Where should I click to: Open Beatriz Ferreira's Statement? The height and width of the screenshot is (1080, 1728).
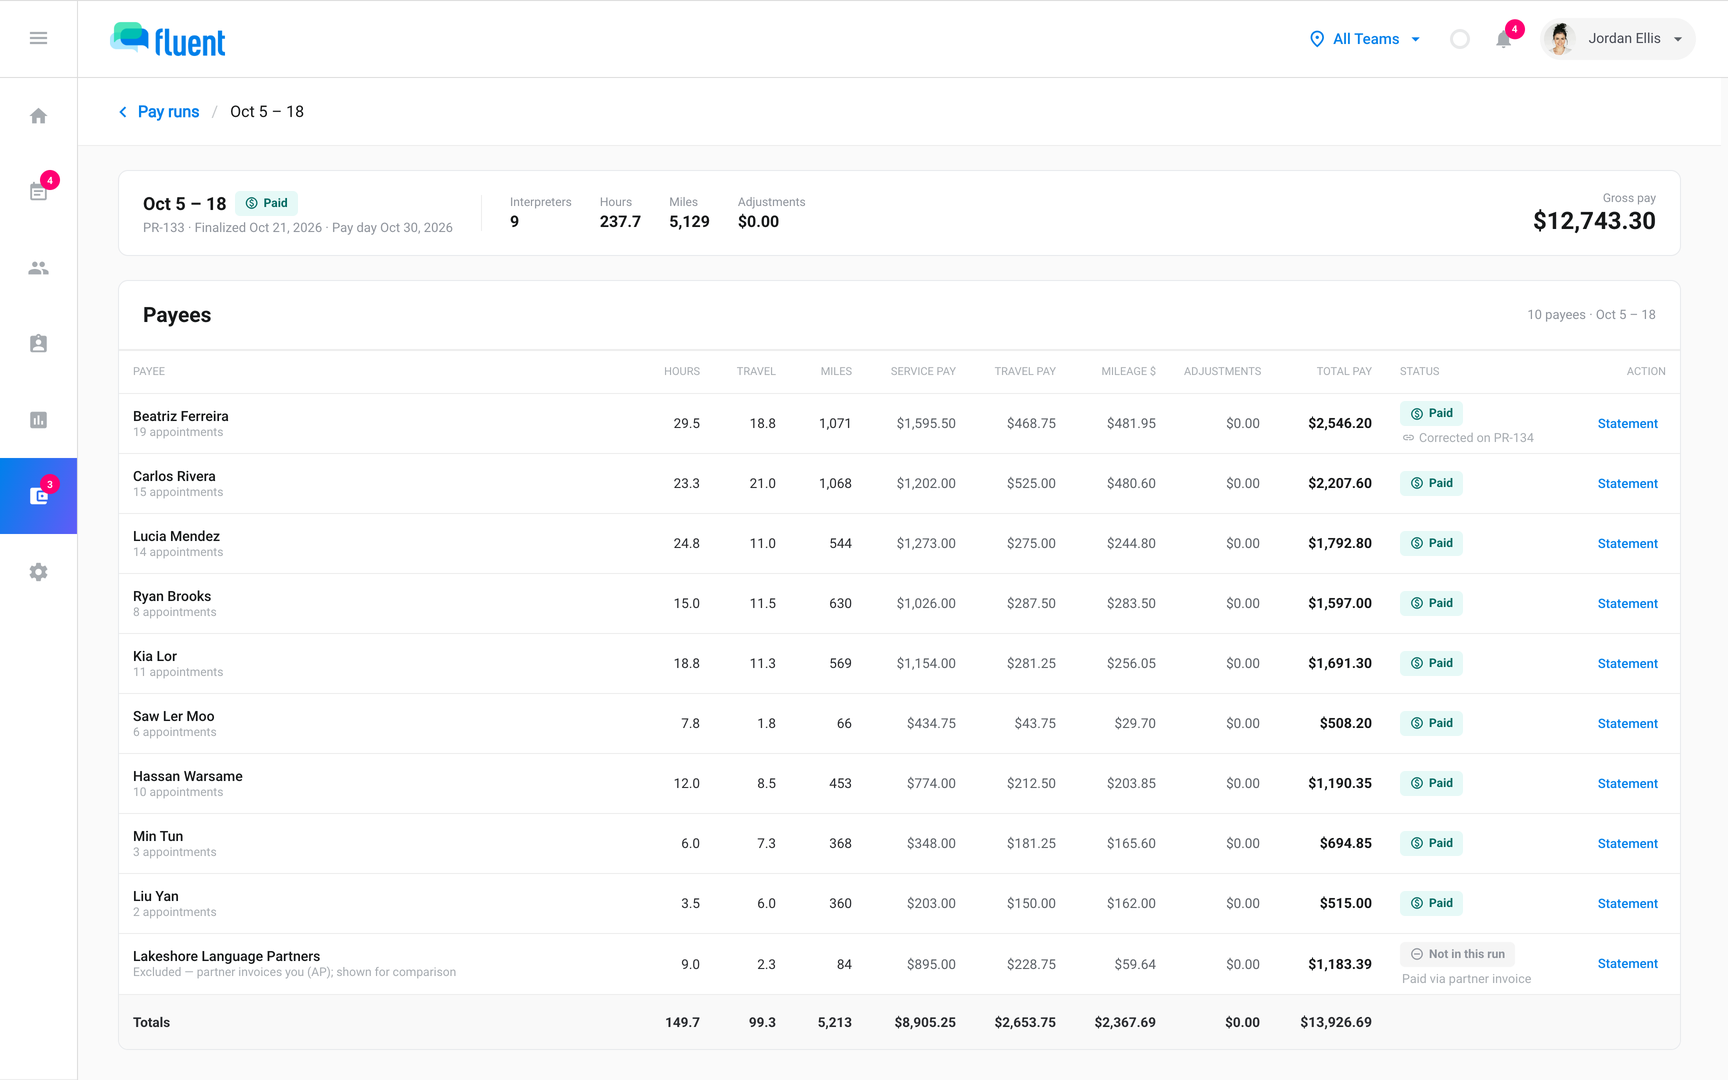click(1627, 424)
